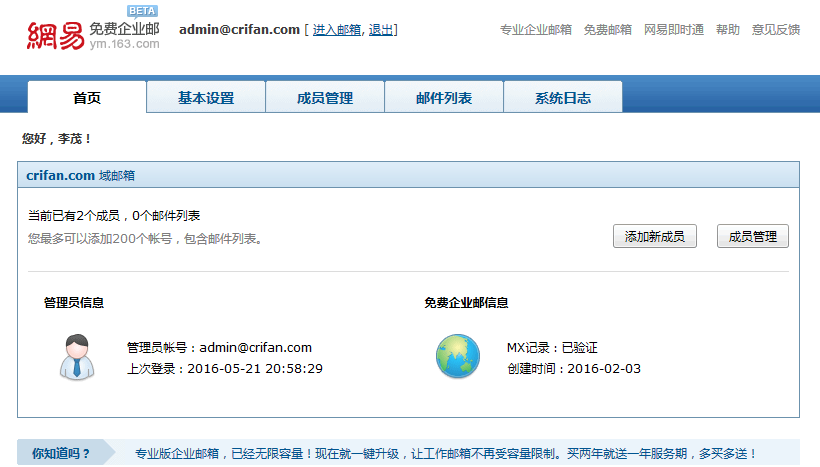Switch to the 基本设置 tab
This screenshot has height=467, width=820.
[x=206, y=98]
